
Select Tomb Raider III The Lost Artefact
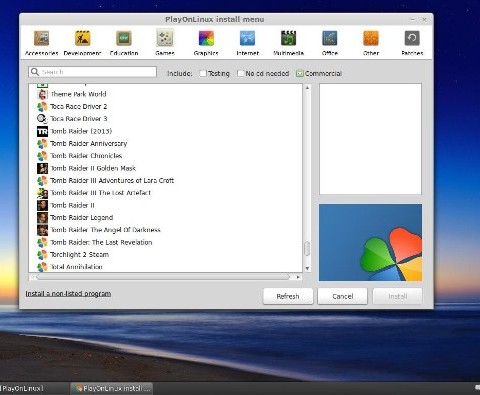tap(101, 193)
